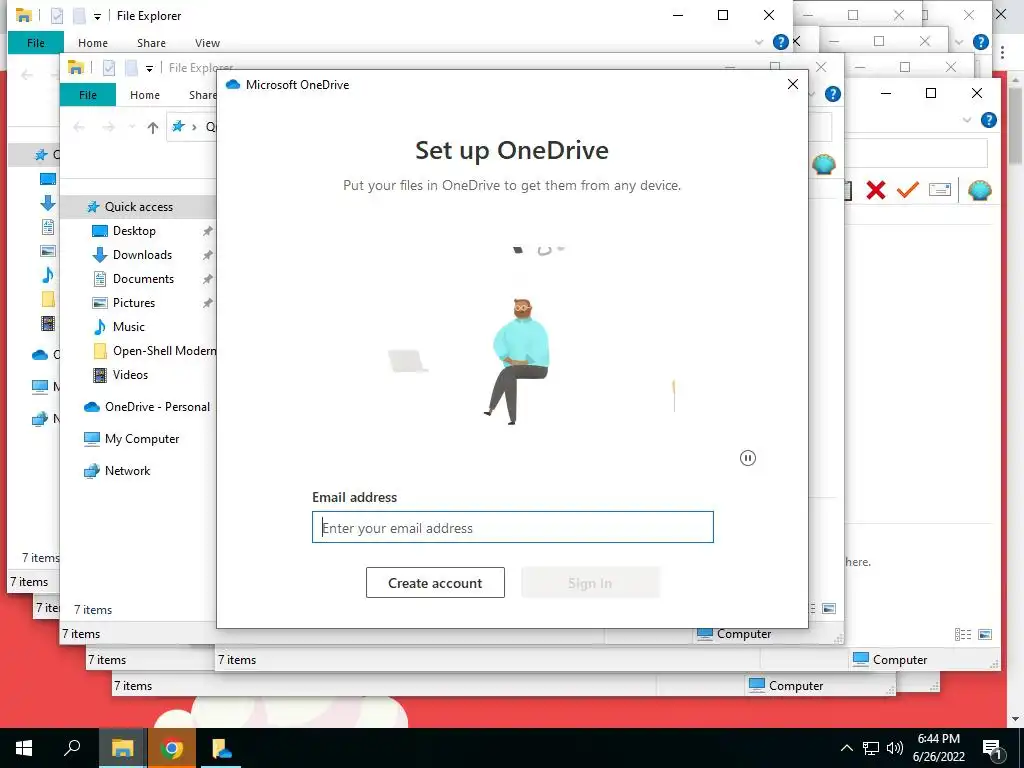Switch to details view in red X toolbar window
Screen dimensions: 1024x768
point(963,635)
